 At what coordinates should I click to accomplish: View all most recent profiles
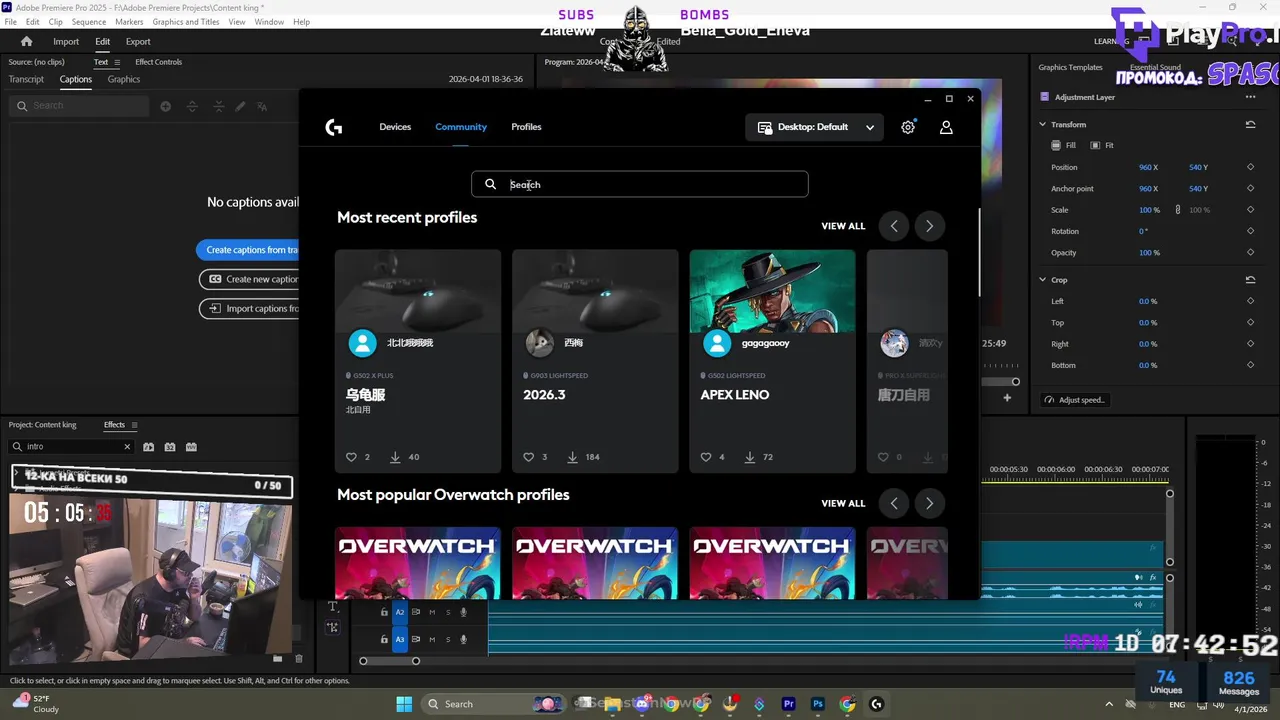[x=843, y=226]
